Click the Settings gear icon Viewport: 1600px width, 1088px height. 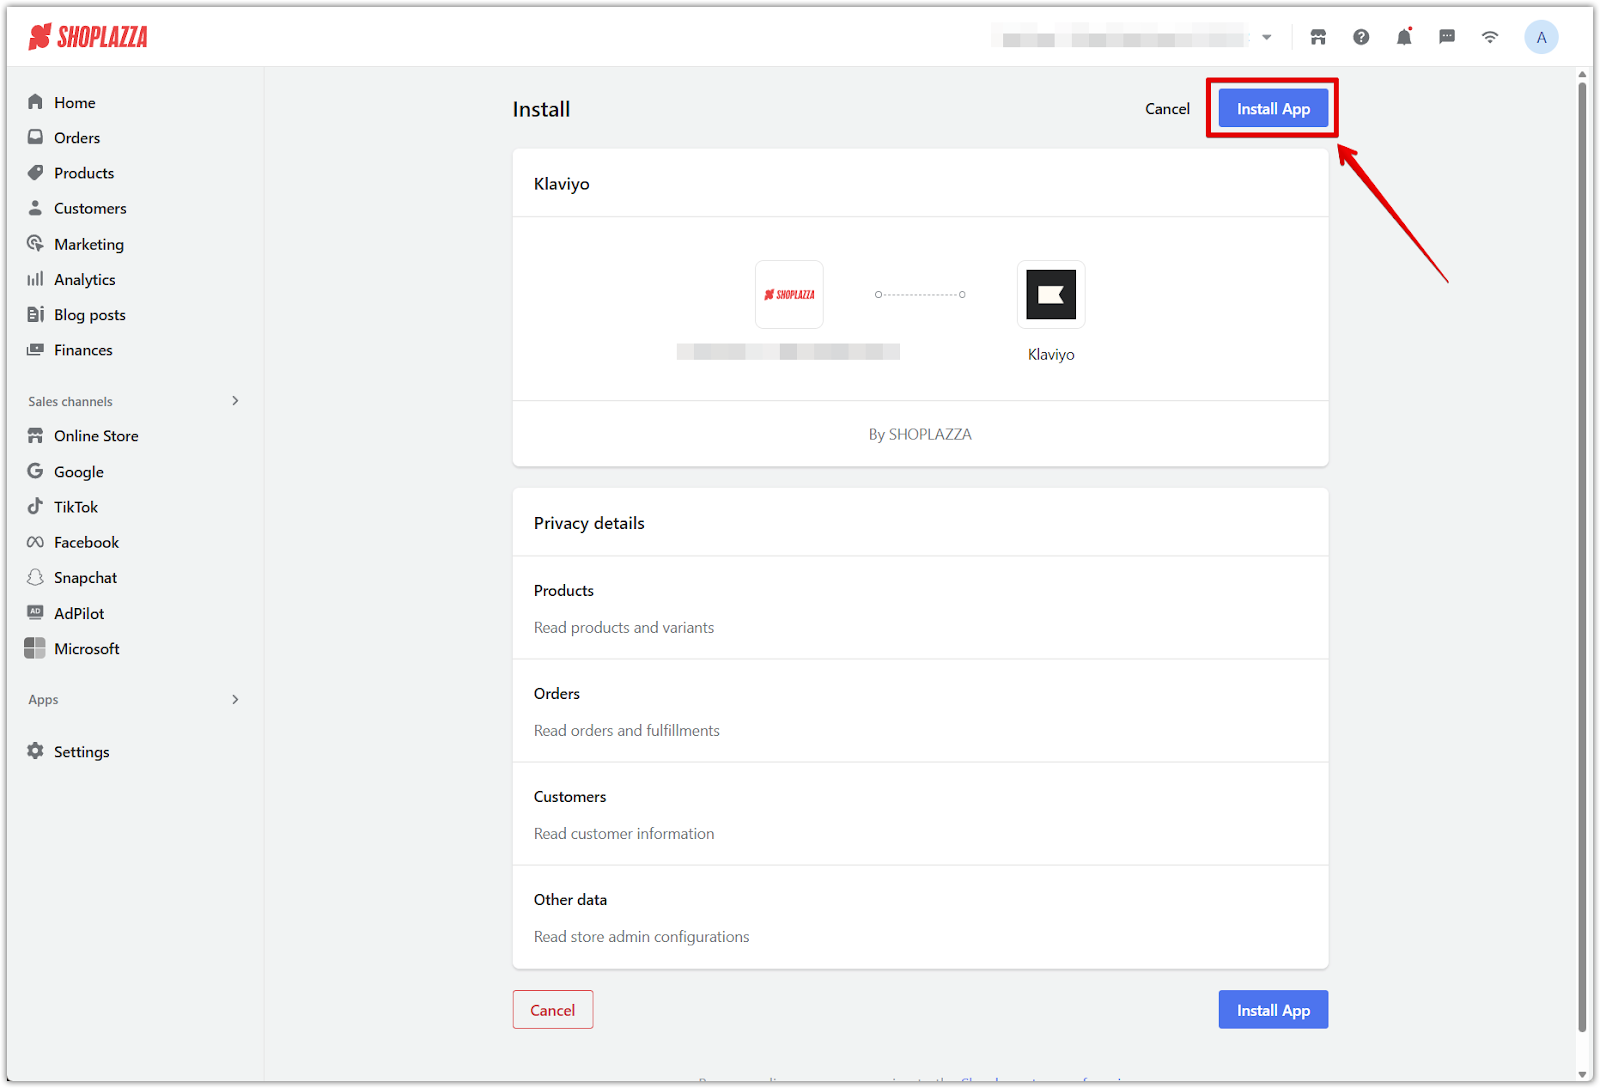coord(36,751)
